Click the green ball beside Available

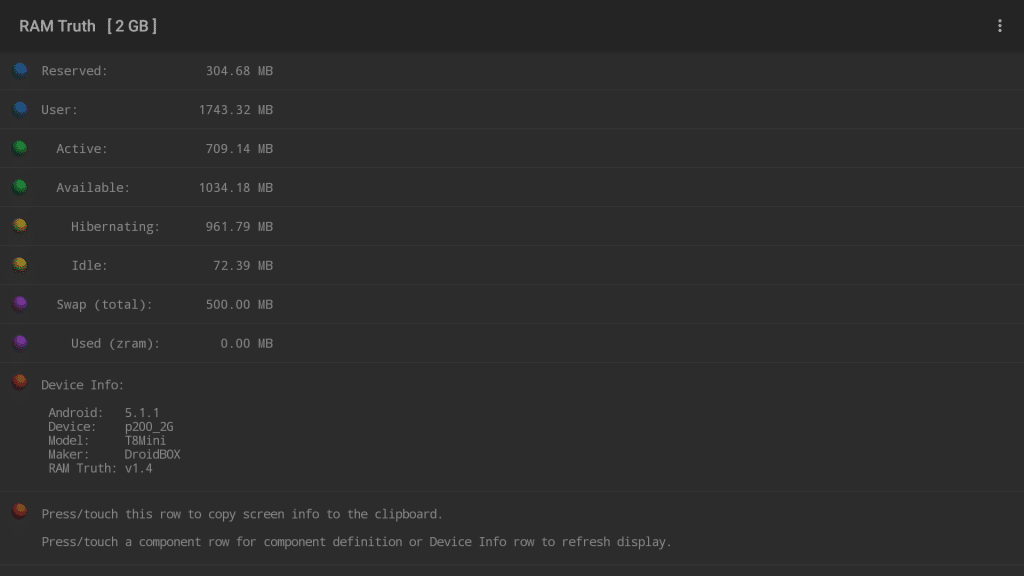click(x=20, y=187)
